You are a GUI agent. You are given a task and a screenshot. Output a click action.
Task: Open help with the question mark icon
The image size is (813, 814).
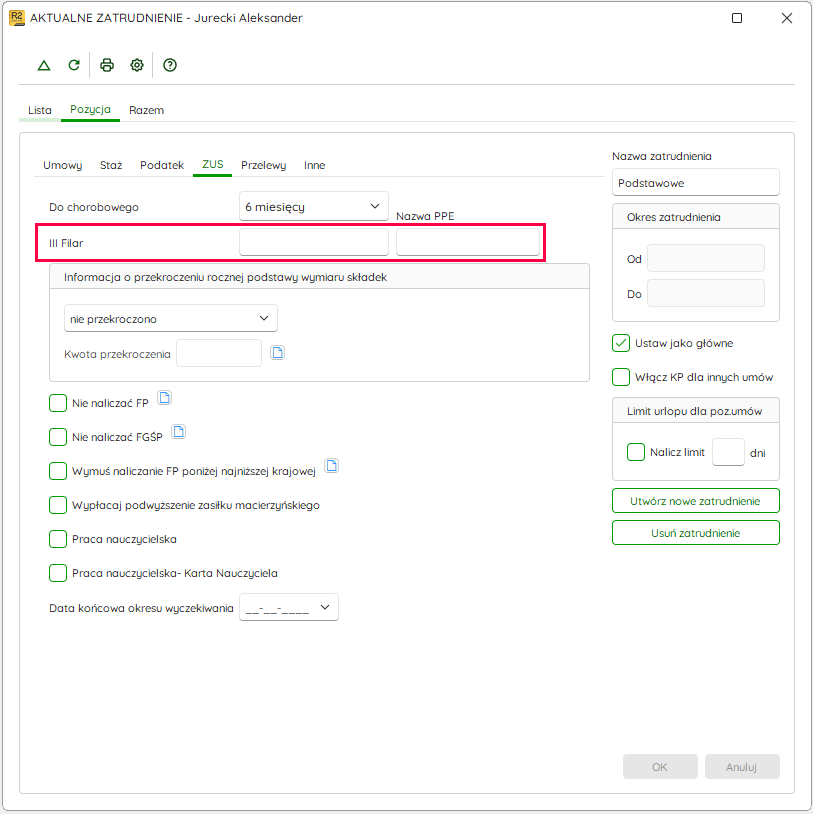pyautogui.click(x=170, y=65)
